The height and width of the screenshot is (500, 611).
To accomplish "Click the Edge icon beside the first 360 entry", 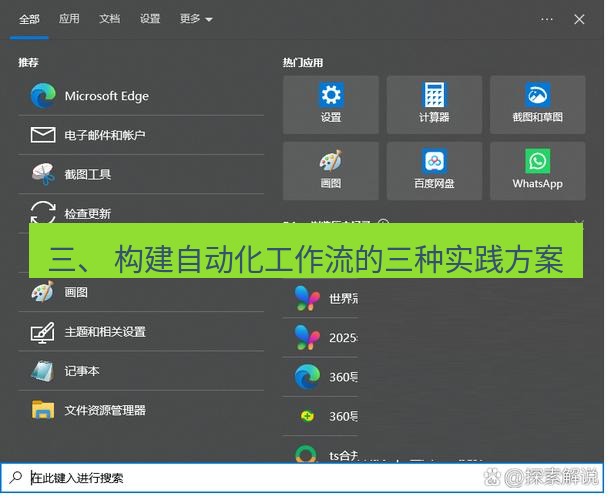I will click(307, 377).
